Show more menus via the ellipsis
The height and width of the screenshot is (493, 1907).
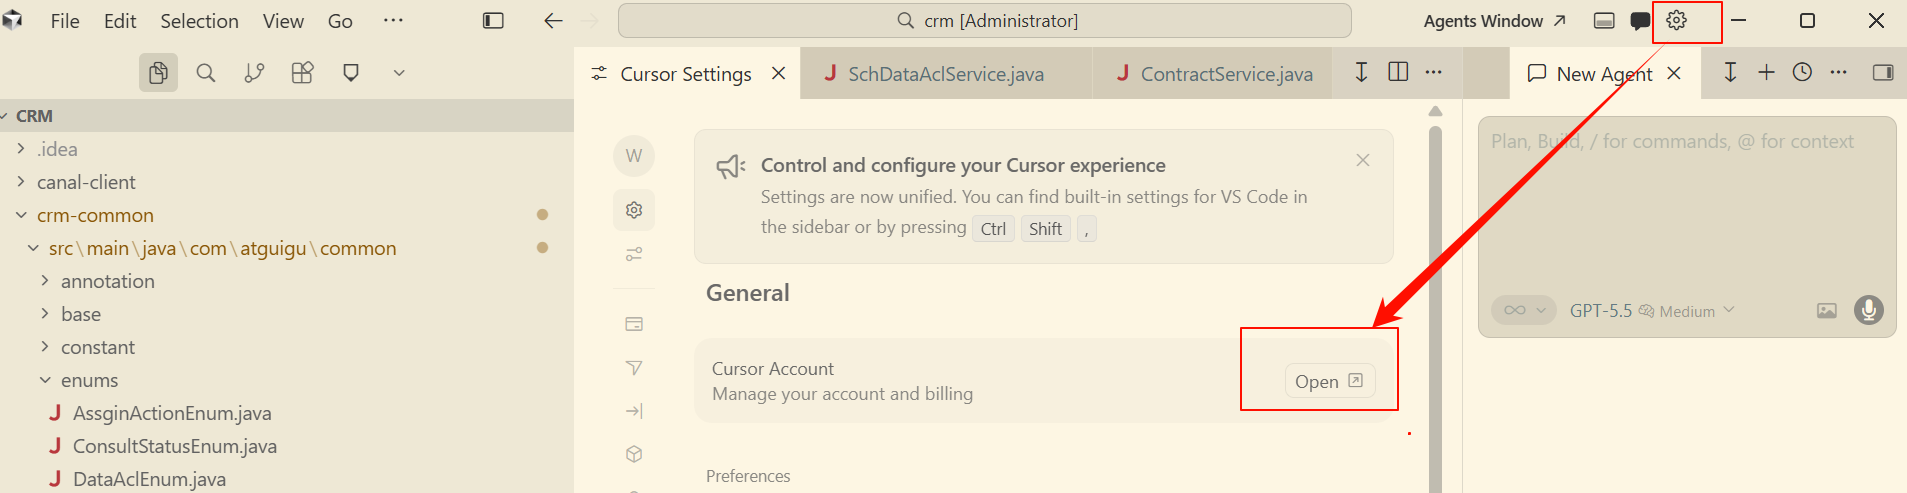click(393, 21)
